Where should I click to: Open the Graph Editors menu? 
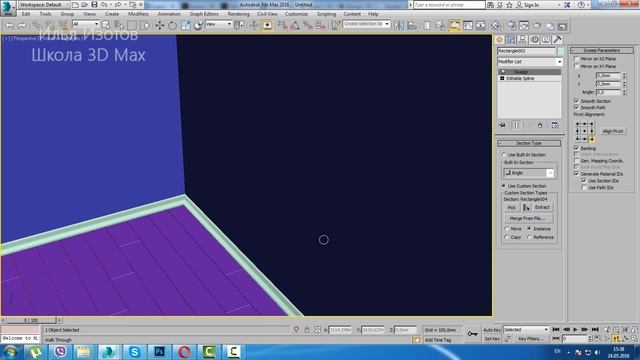204,14
